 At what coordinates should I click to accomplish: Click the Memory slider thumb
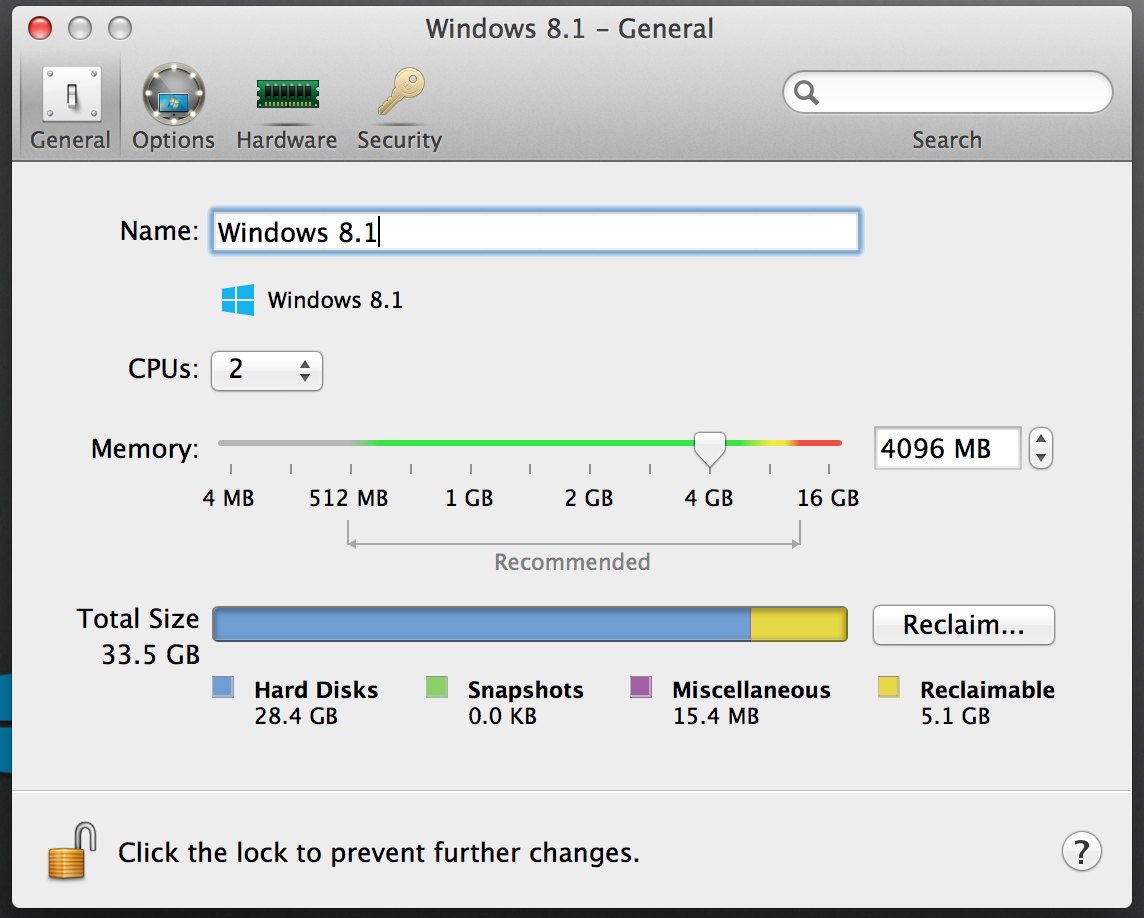709,449
